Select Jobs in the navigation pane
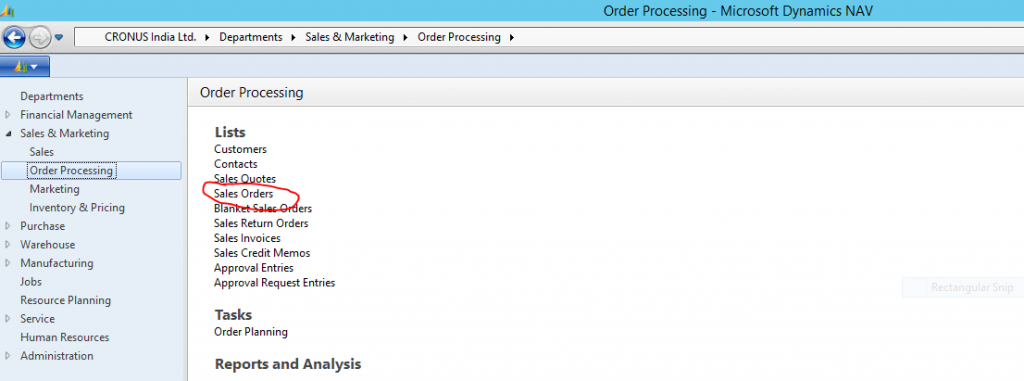Image resolution: width=1024 pixels, height=381 pixels. pyautogui.click(x=31, y=282)
